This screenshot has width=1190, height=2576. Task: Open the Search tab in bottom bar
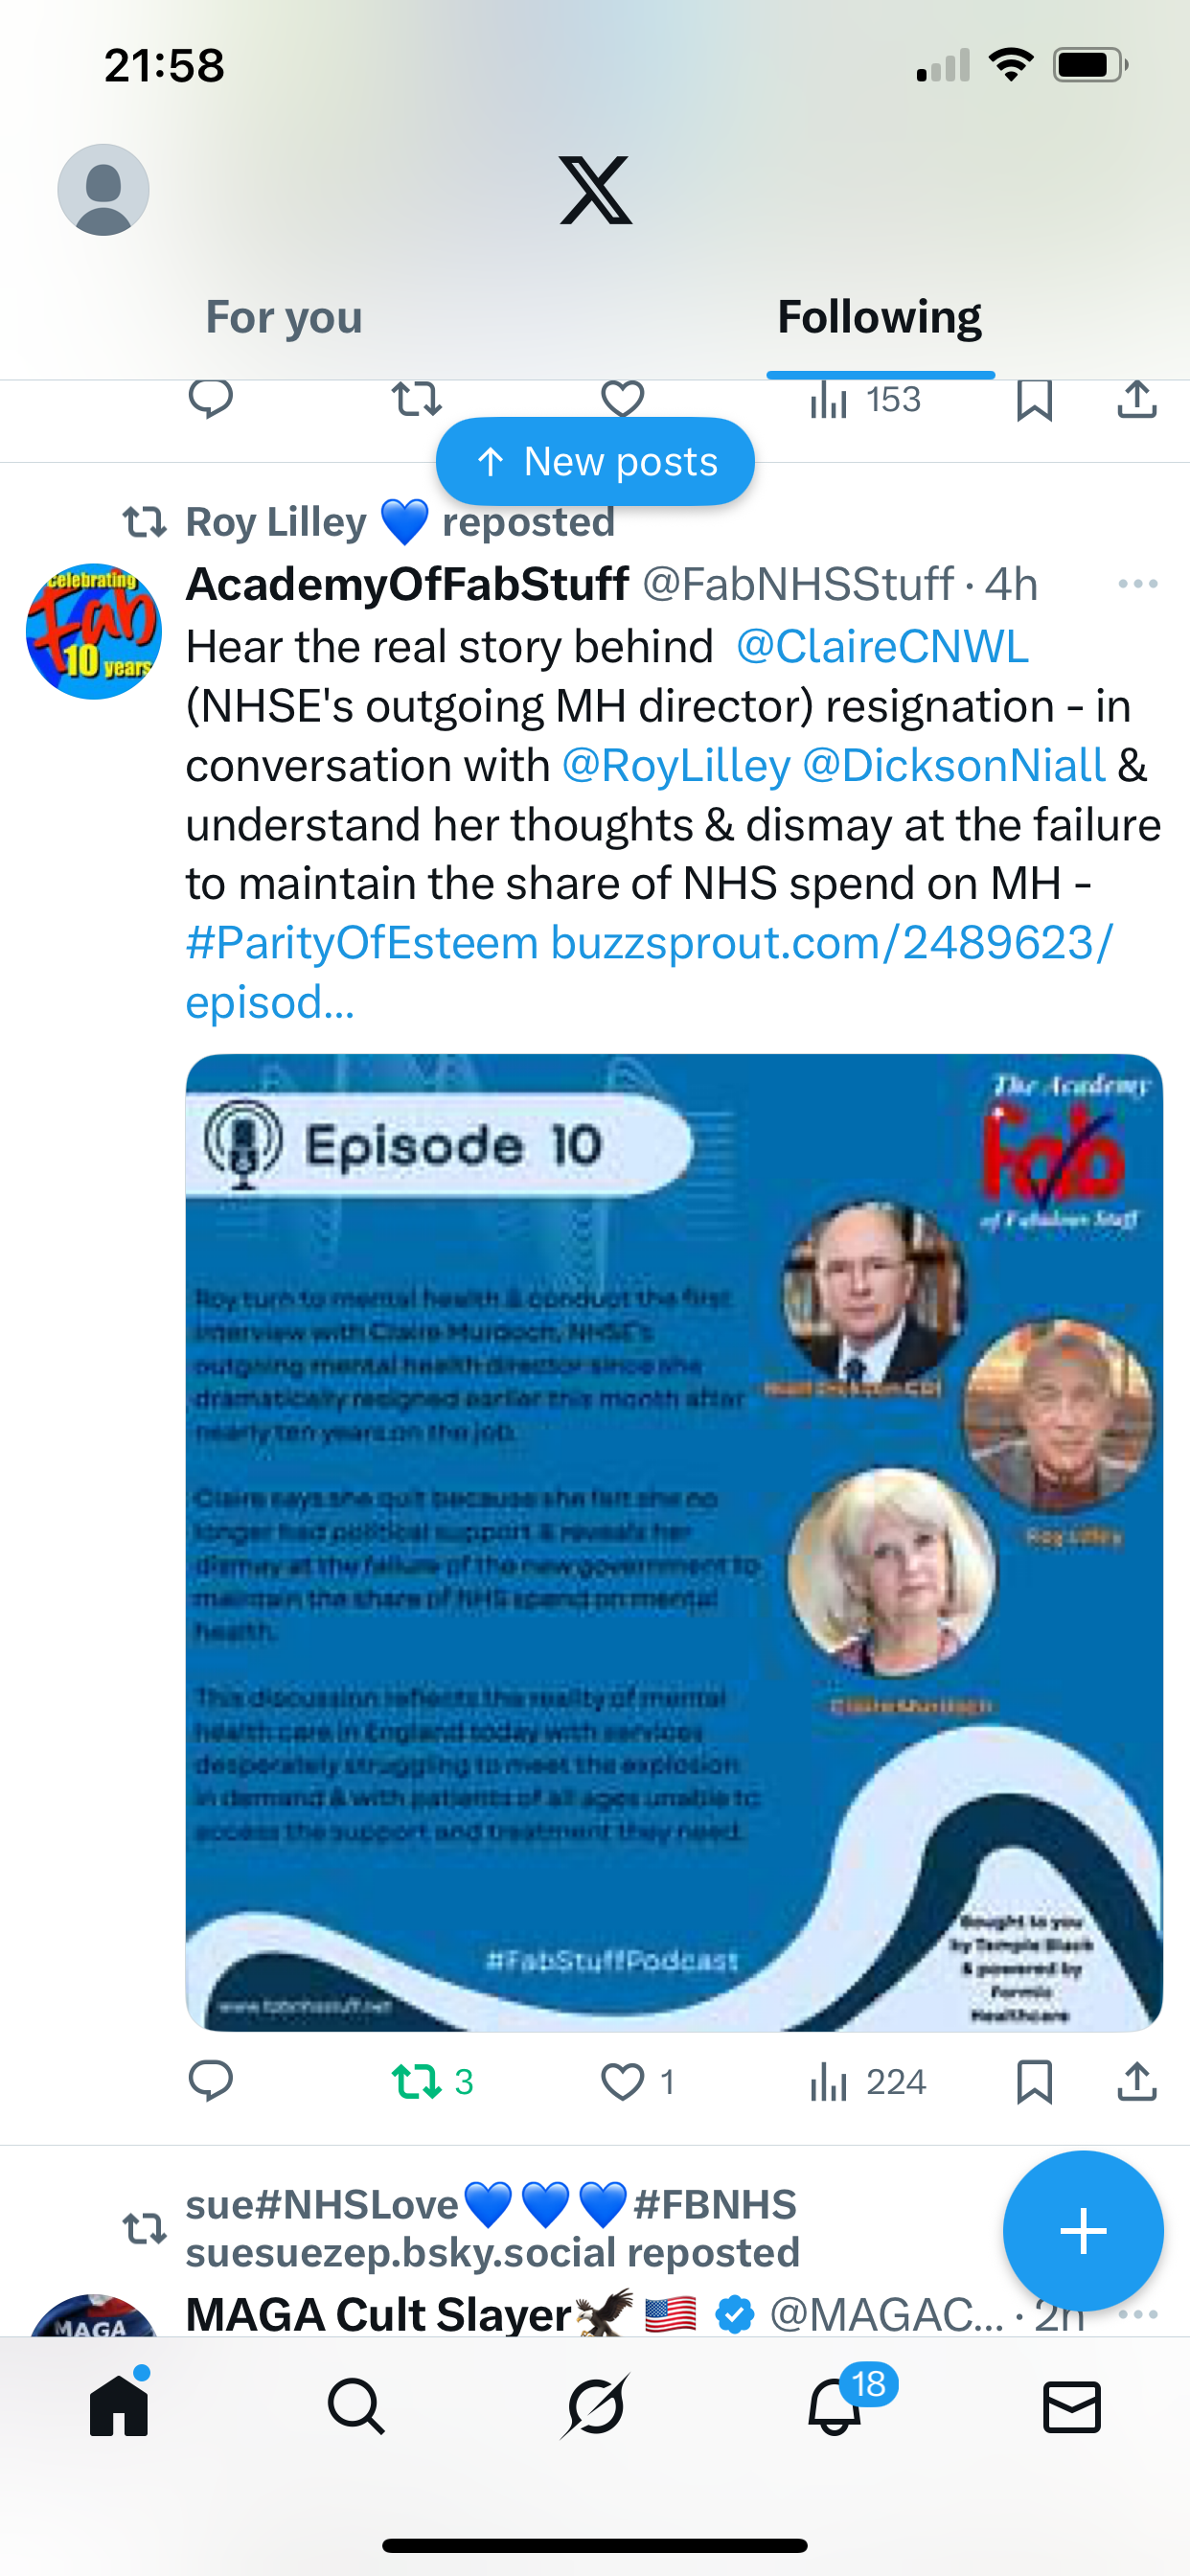tap(356, 2406)
